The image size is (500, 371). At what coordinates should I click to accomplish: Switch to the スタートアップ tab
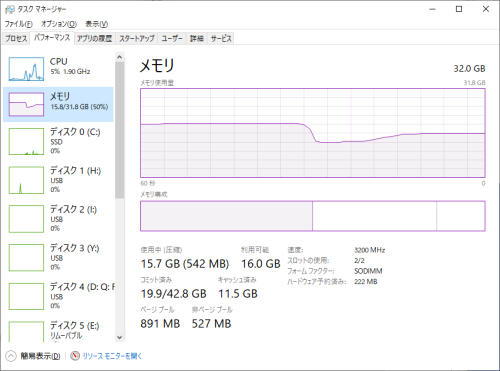tap(137, 38)
